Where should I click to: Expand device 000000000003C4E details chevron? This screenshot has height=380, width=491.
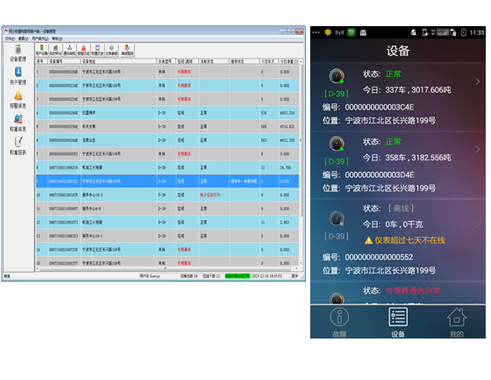click(x=477, y=82)
